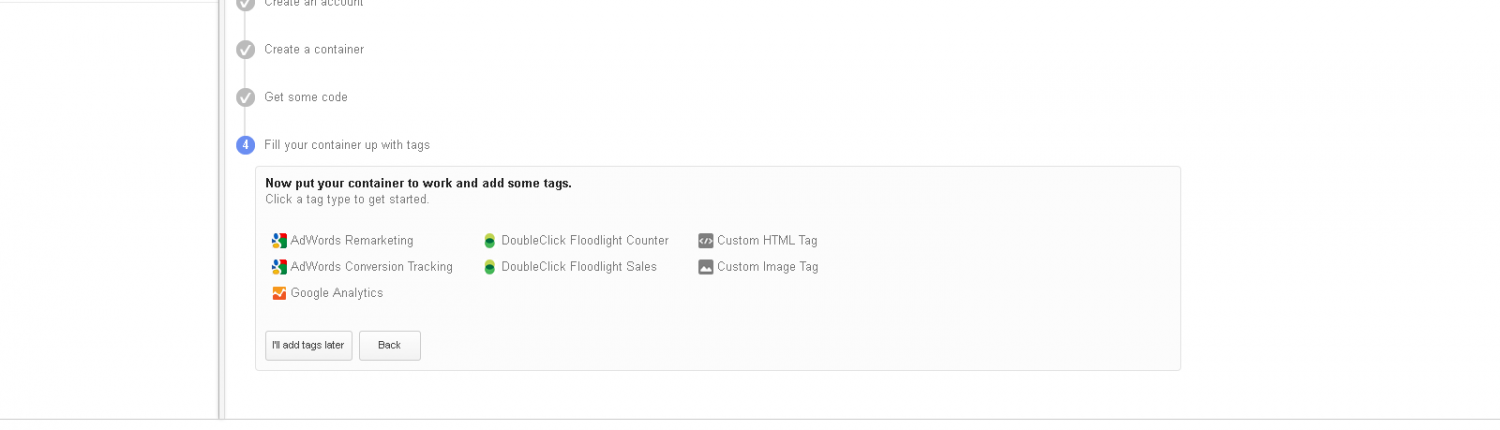The height and width of the screenshot is (430, 1500).
Task: Click the Custom HTML Tag code icon
Action: (706, 241)
